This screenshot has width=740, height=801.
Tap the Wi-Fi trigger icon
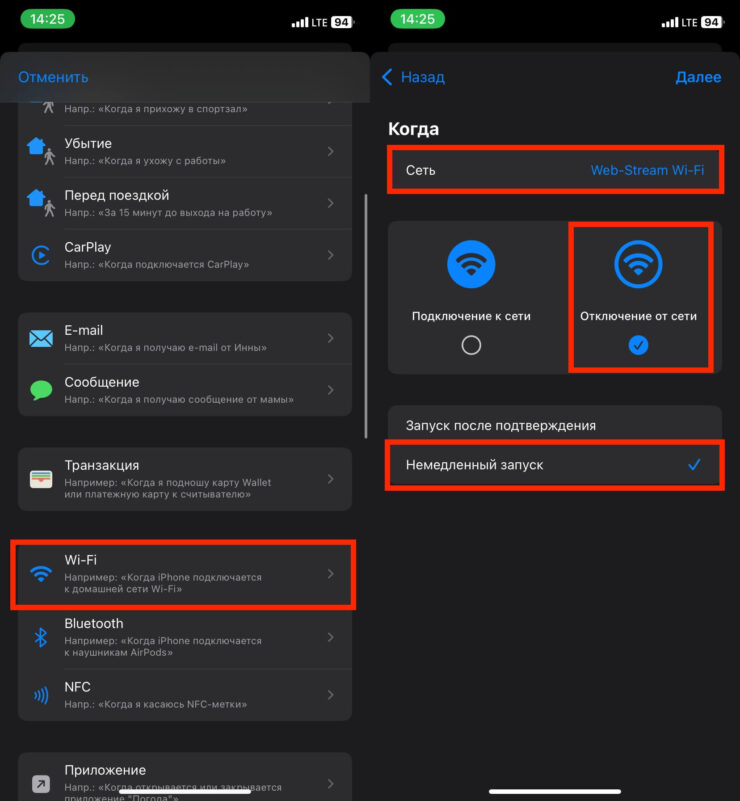41,574
